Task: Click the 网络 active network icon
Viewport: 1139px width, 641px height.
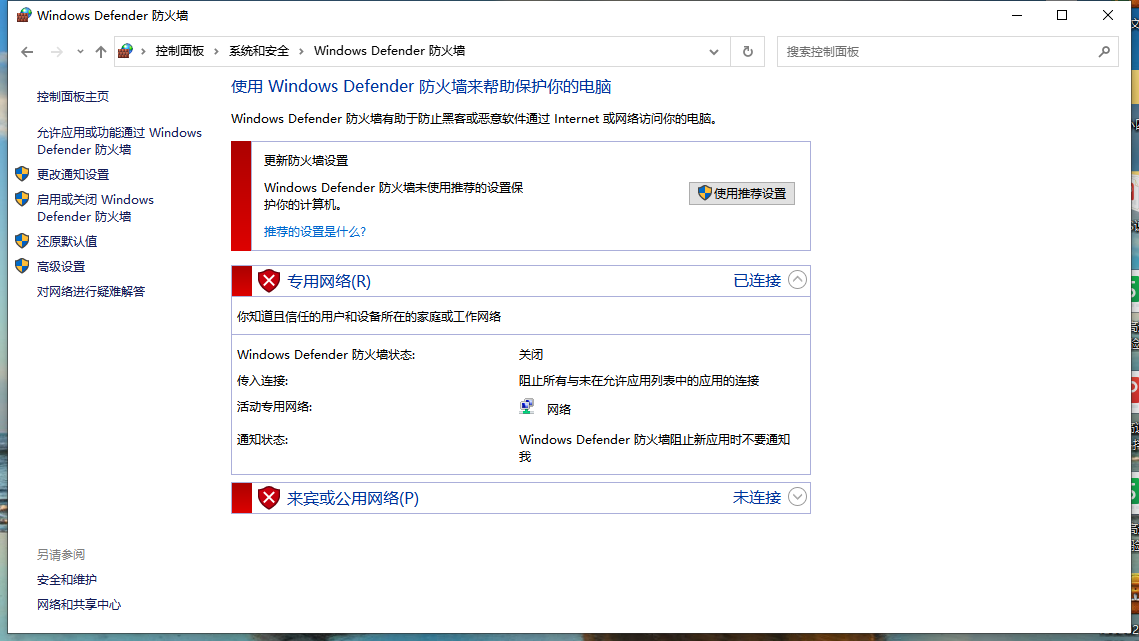Action: coord(527,407)
